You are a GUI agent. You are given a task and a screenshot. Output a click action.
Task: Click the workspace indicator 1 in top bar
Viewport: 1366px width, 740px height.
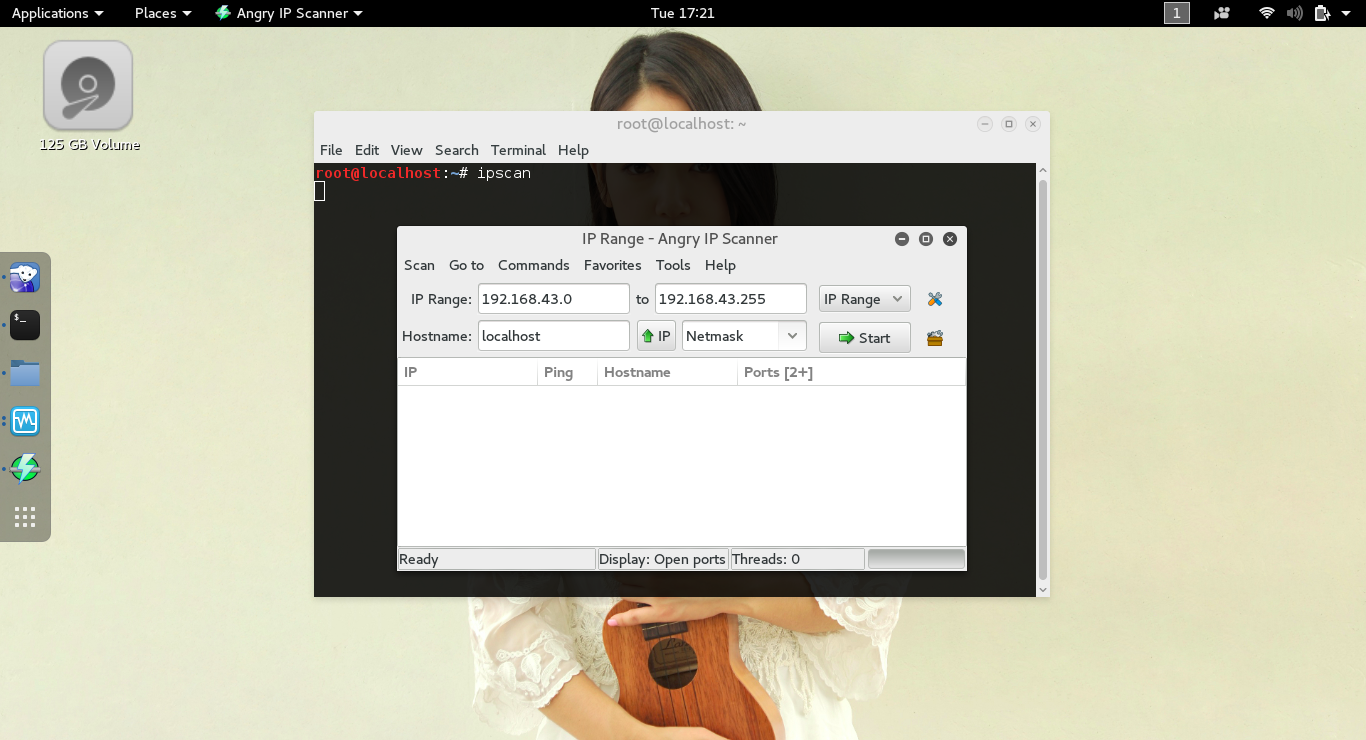click(1177, 13)
